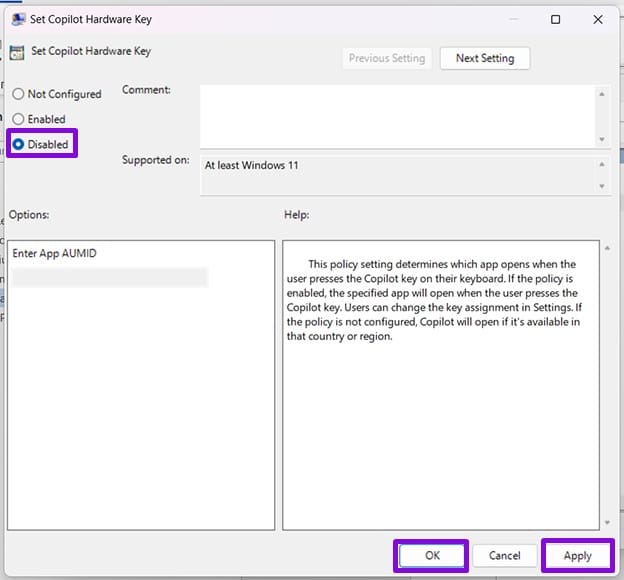Click the 'At least Windows 11' text
Image resolution: width=624 pixels, height=580 pixels.
point(252,165)
